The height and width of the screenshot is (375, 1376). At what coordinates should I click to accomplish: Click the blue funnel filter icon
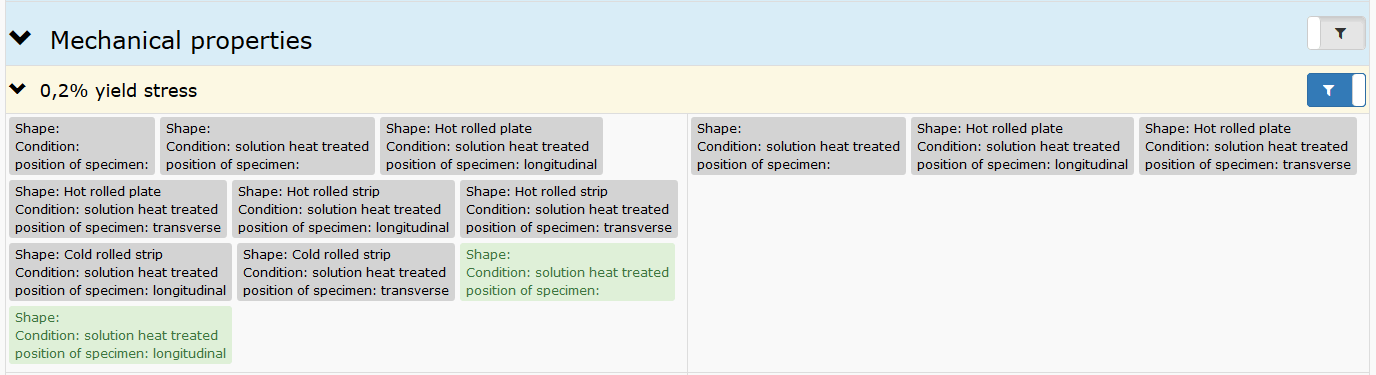click(1328, 90)
